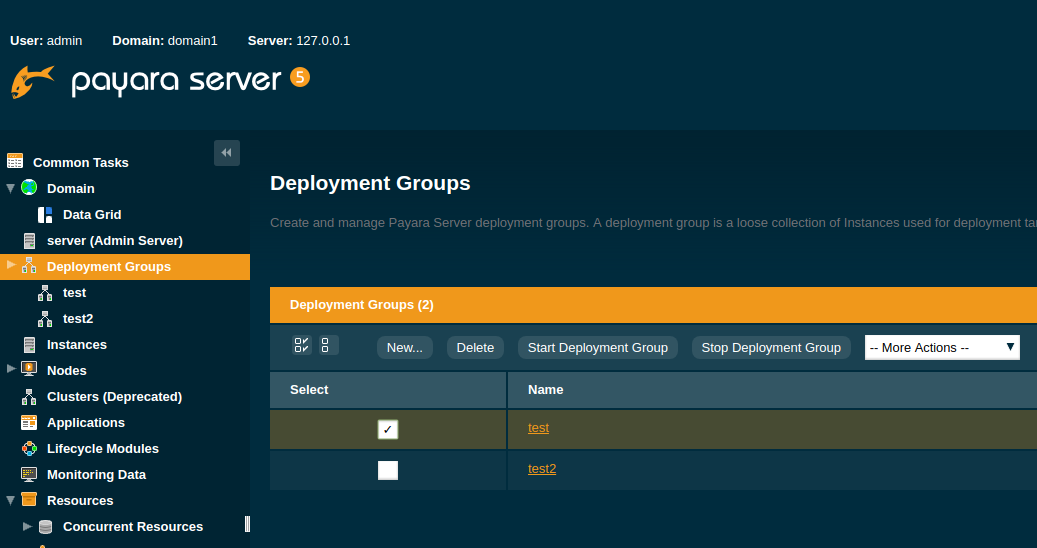The image size is (1037, 548).
Task: Collapse the sidebar with double-arrow button
Action: pyautogui.click(x=227, y=153)
